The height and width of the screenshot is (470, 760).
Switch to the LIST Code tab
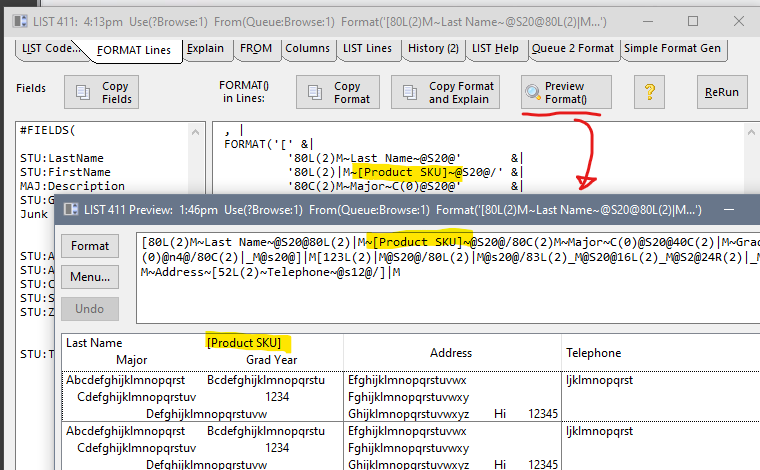tap(49, 48)
